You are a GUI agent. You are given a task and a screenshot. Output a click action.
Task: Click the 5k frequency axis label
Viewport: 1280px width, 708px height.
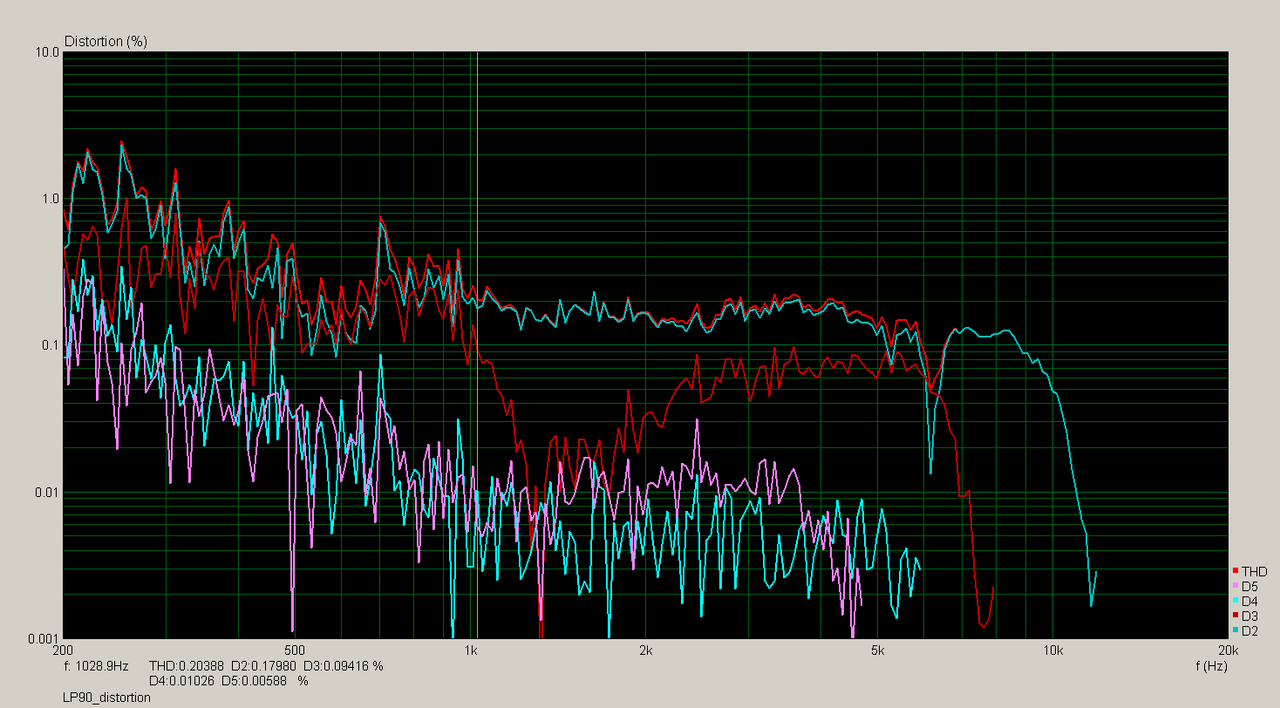[877, 650]
